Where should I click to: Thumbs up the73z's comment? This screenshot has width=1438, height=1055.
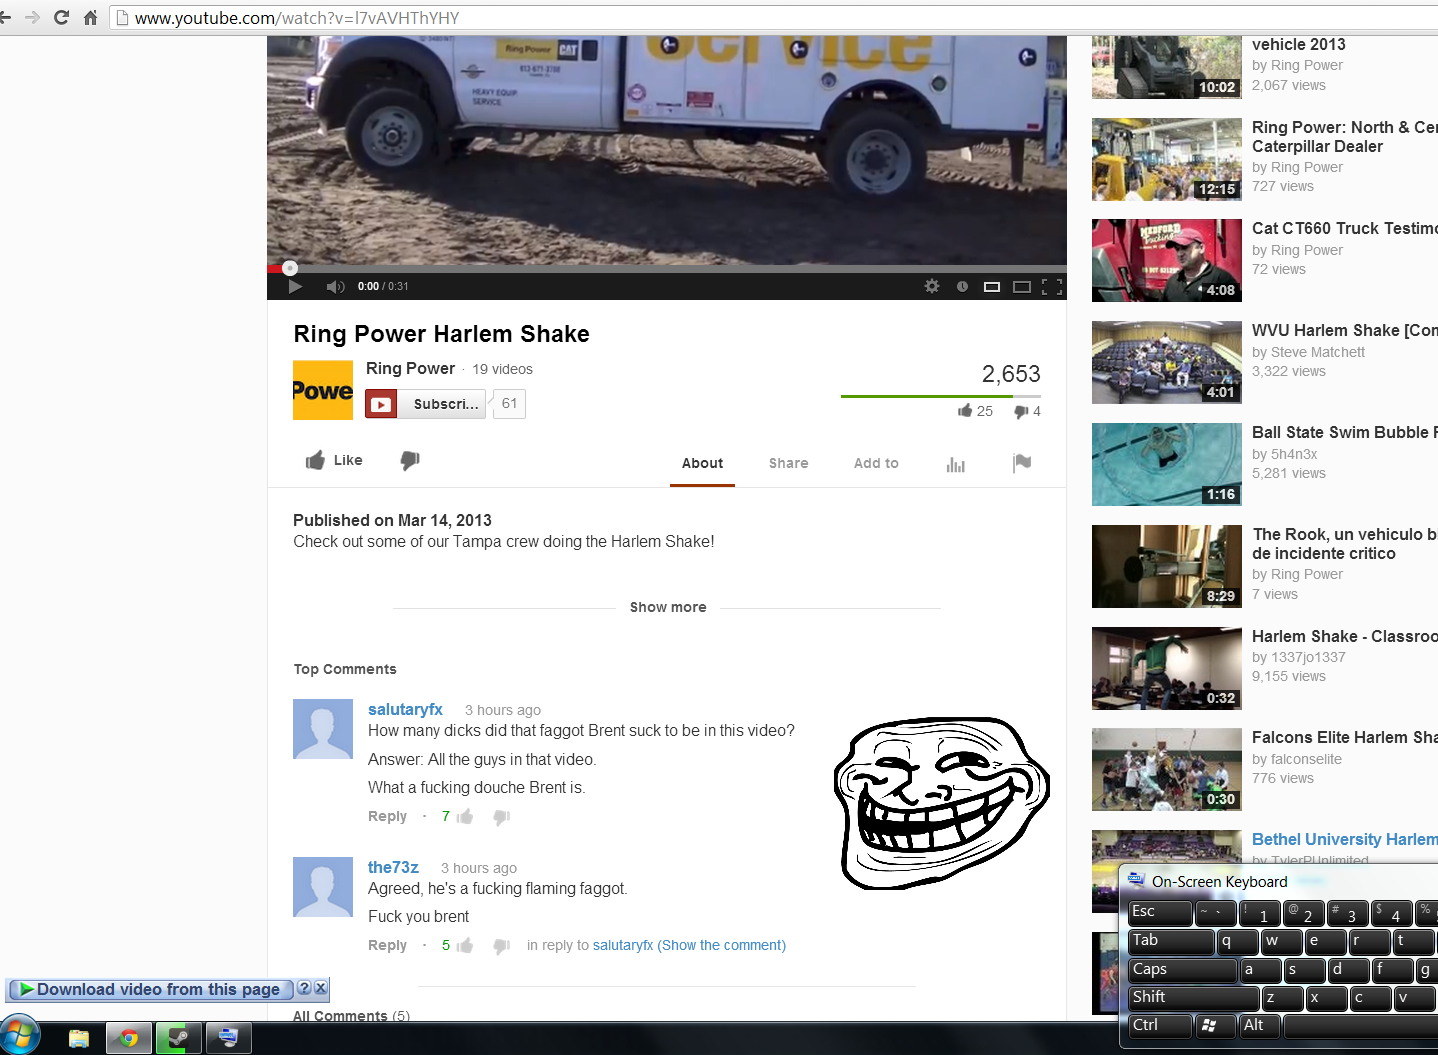[x=465, y=946]
